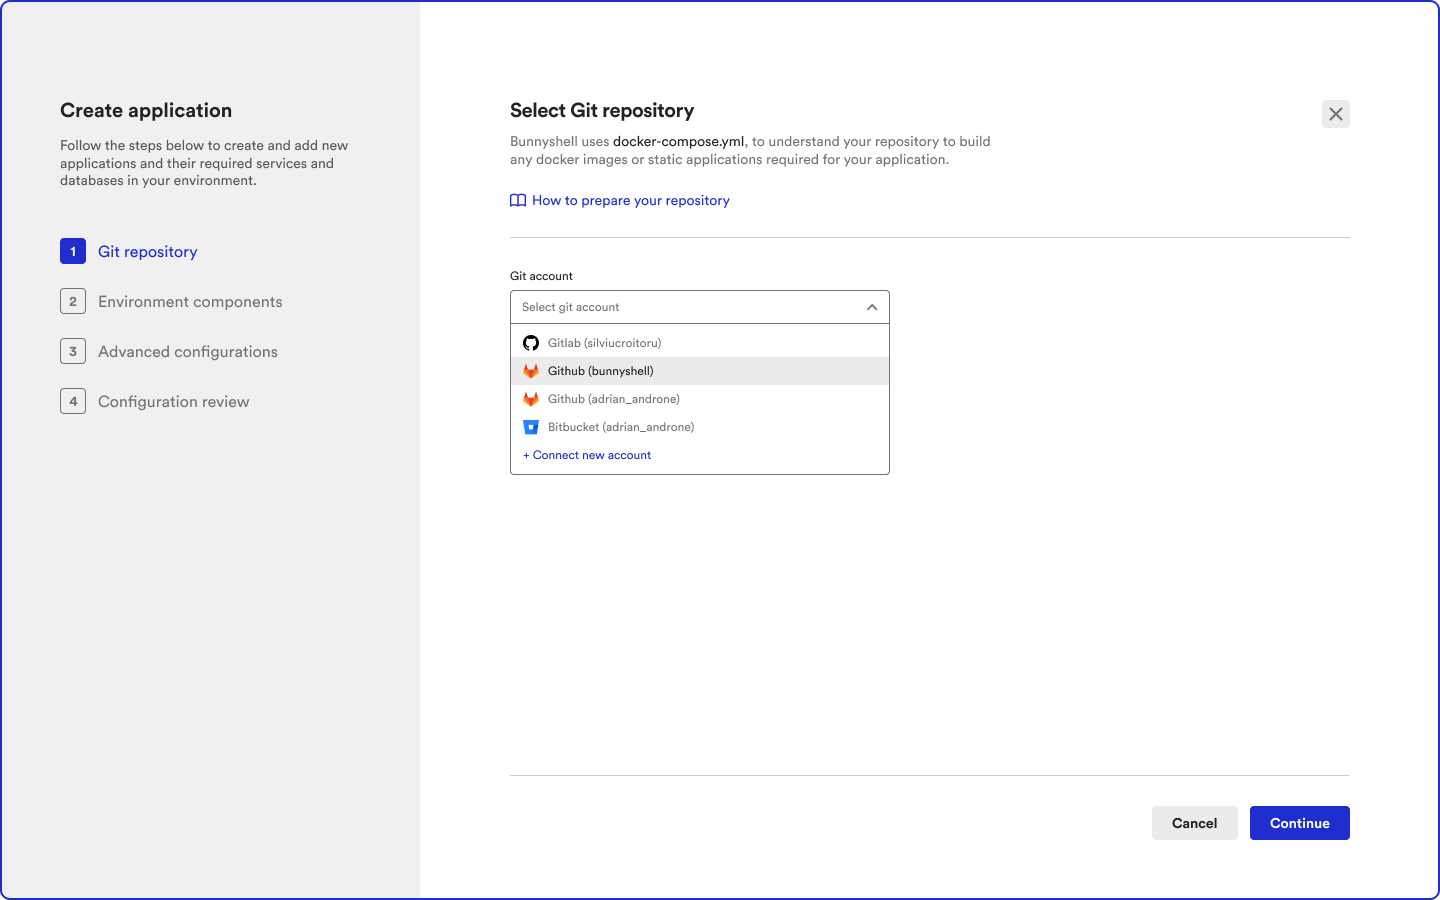
Task: Choose Github (adrian_androne) account option
Action: pyautogui.click(x=700, y=399)
